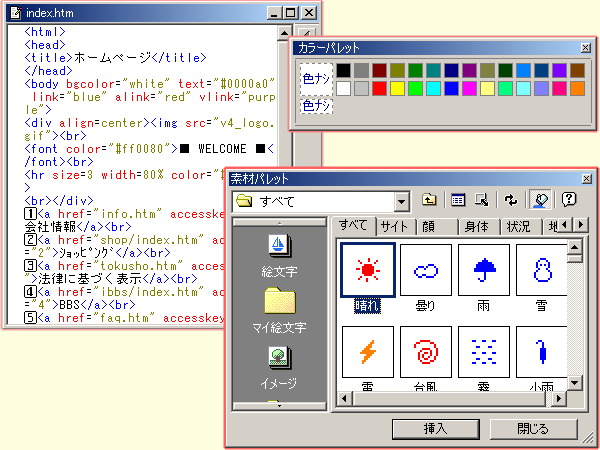The width and height of the screenshot is (600, 450).
Task: Pick the 台風 spiral emoji thumbnail
Action: tap(425, 351)
